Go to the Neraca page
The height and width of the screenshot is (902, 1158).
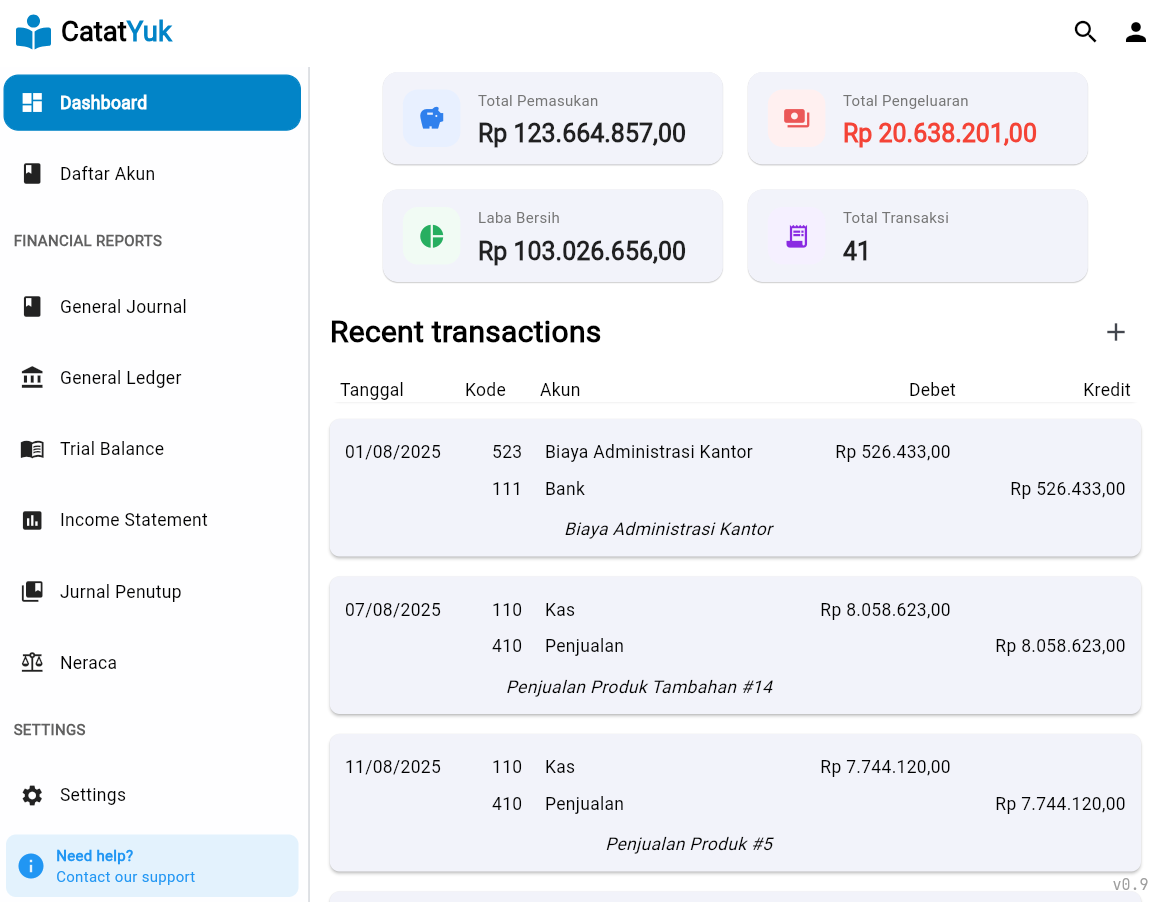point(88,663)
